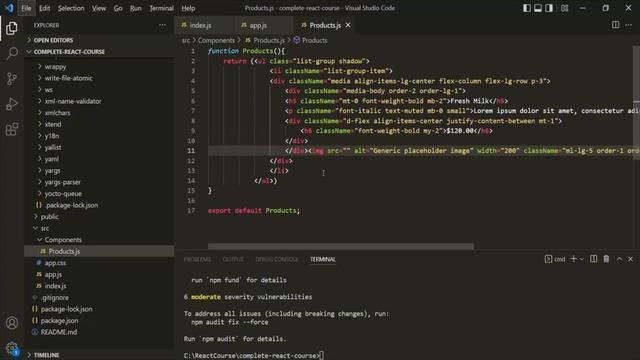Viewport: 640px width, 360px height.
Task: Open the Extensions view
Action: 12,129
